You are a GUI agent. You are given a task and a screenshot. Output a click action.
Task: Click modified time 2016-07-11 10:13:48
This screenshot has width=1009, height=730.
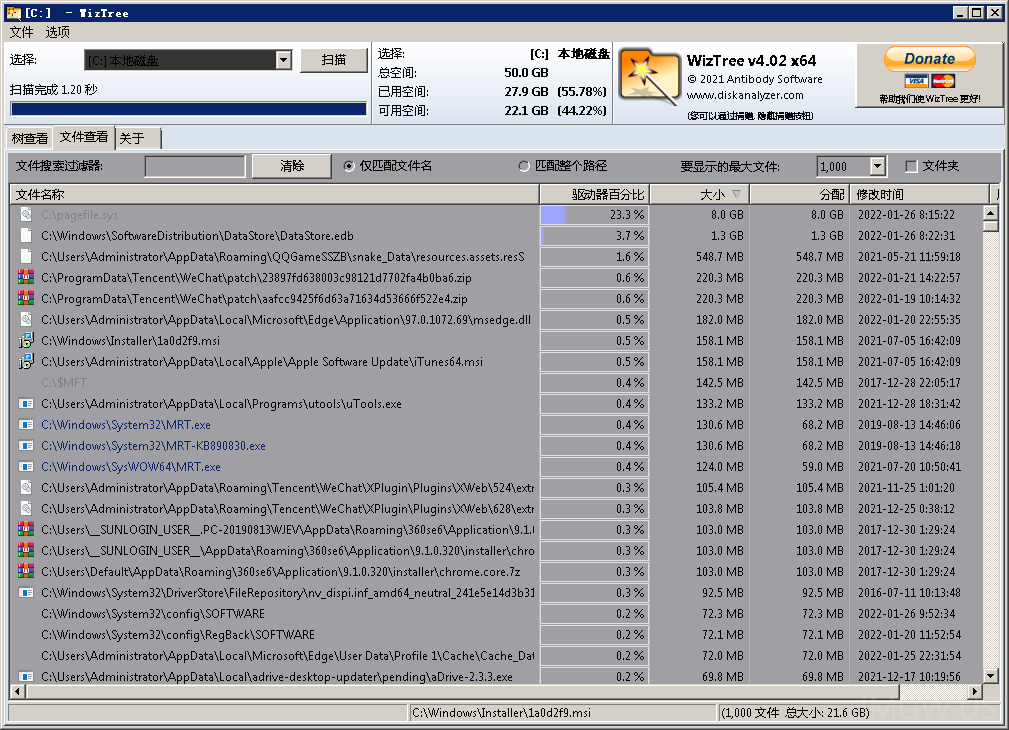click(x=909, y=593)
